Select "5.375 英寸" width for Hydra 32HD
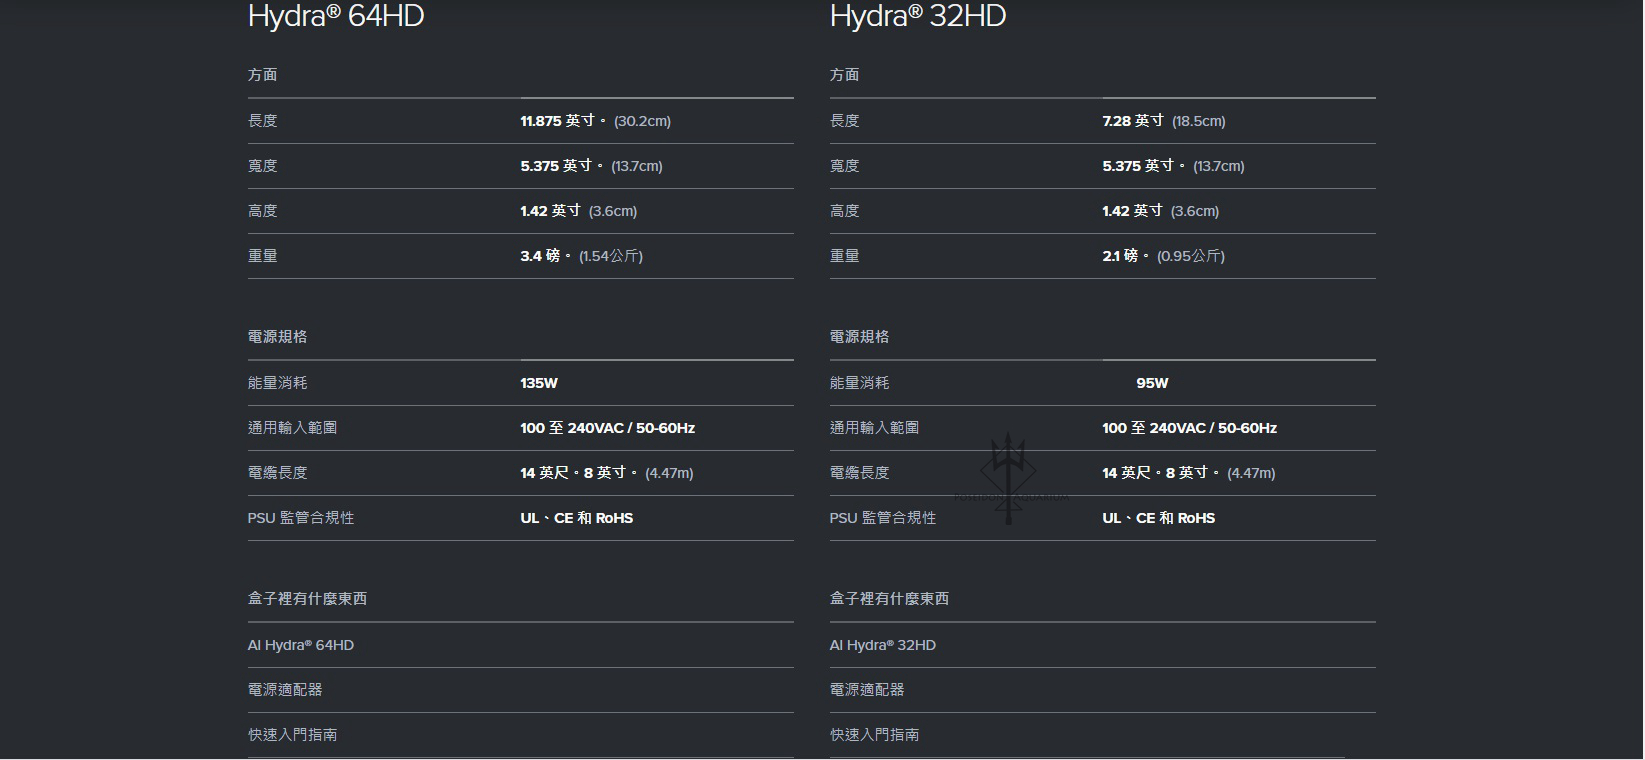 pyautogui.click(x=1144, y=166)
